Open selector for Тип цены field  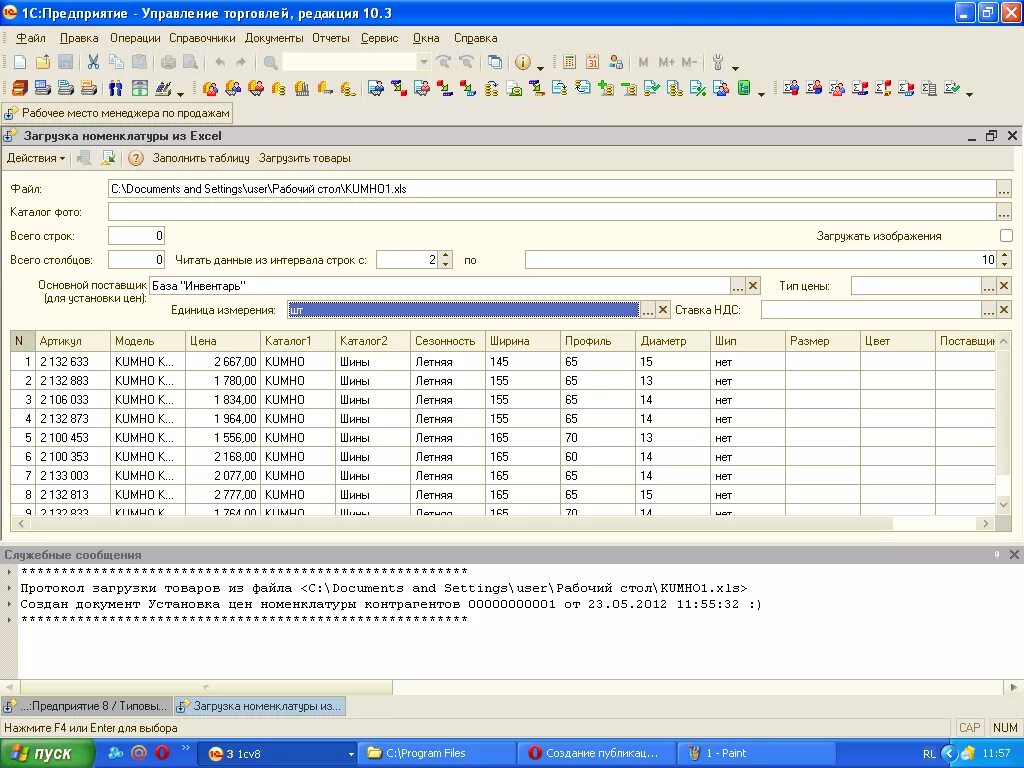[x=989, y=285]
